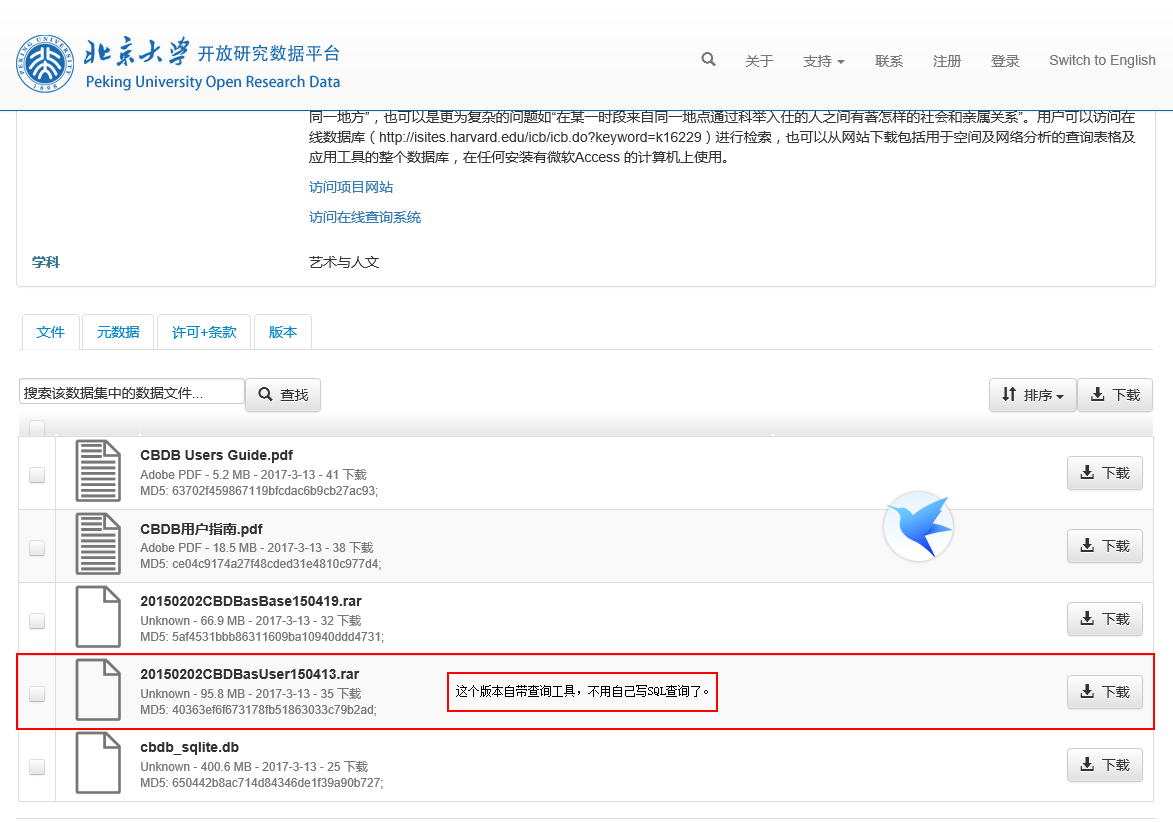The image size is (1173, 822).
Task: Check the checkbox for cbdb_sqlite.db
Action: (x=36, y=767)
